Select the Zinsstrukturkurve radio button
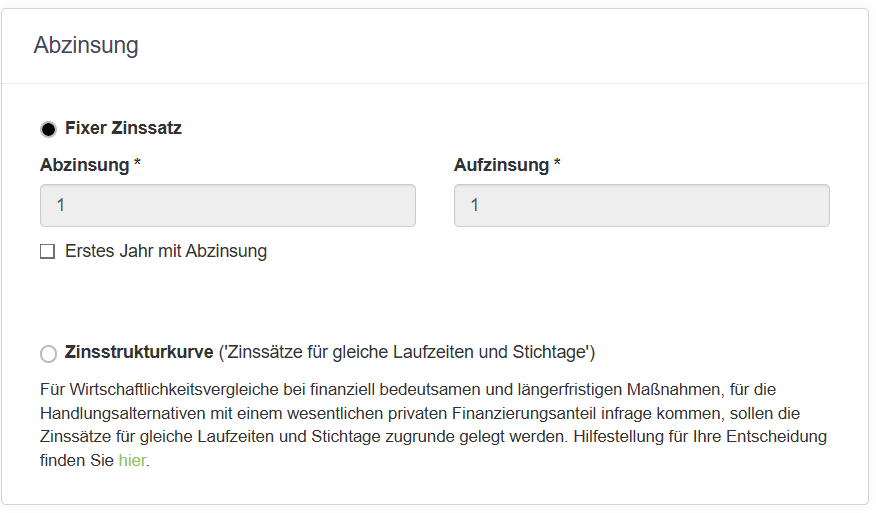The width and height of the screenshot is (876, 513). 48,353
